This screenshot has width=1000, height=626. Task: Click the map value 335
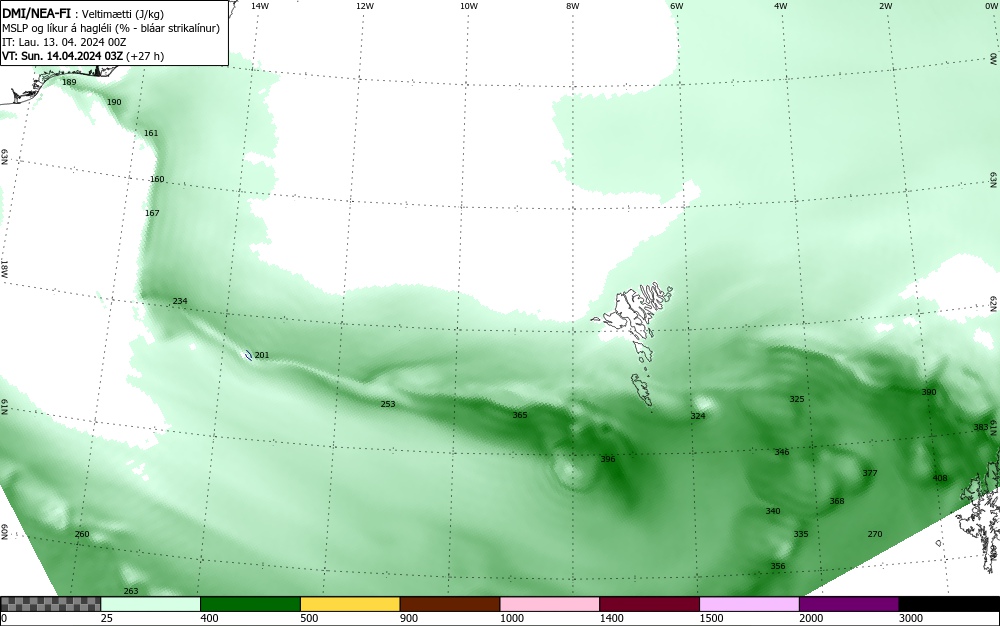[x=800, y=534]
